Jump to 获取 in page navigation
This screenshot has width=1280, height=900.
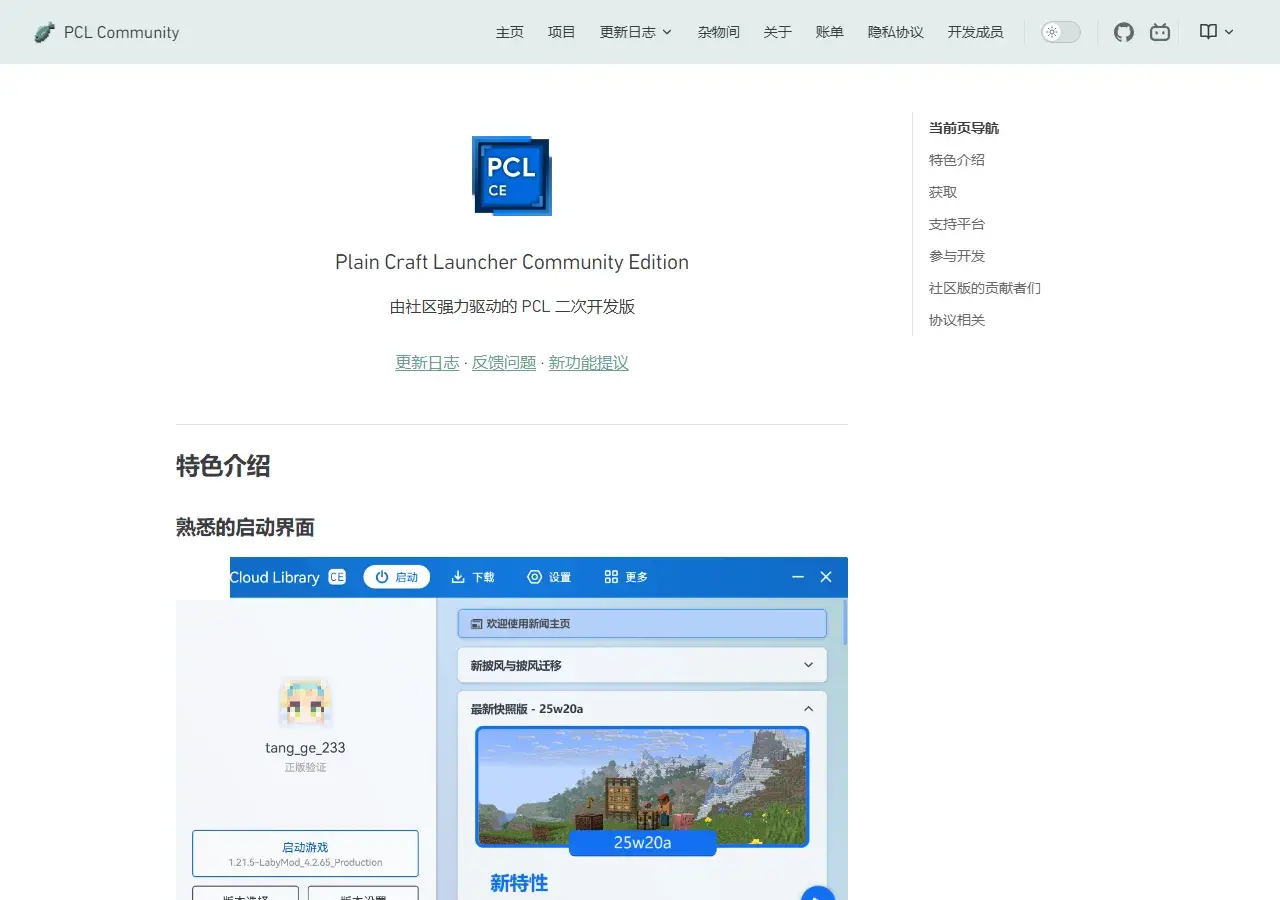943,192
